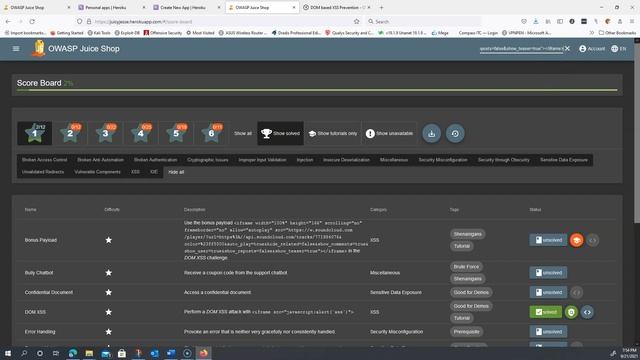This screenshot has width=640, height=360.
Task: Click Show all difficulties button
Action: [243, 133]
